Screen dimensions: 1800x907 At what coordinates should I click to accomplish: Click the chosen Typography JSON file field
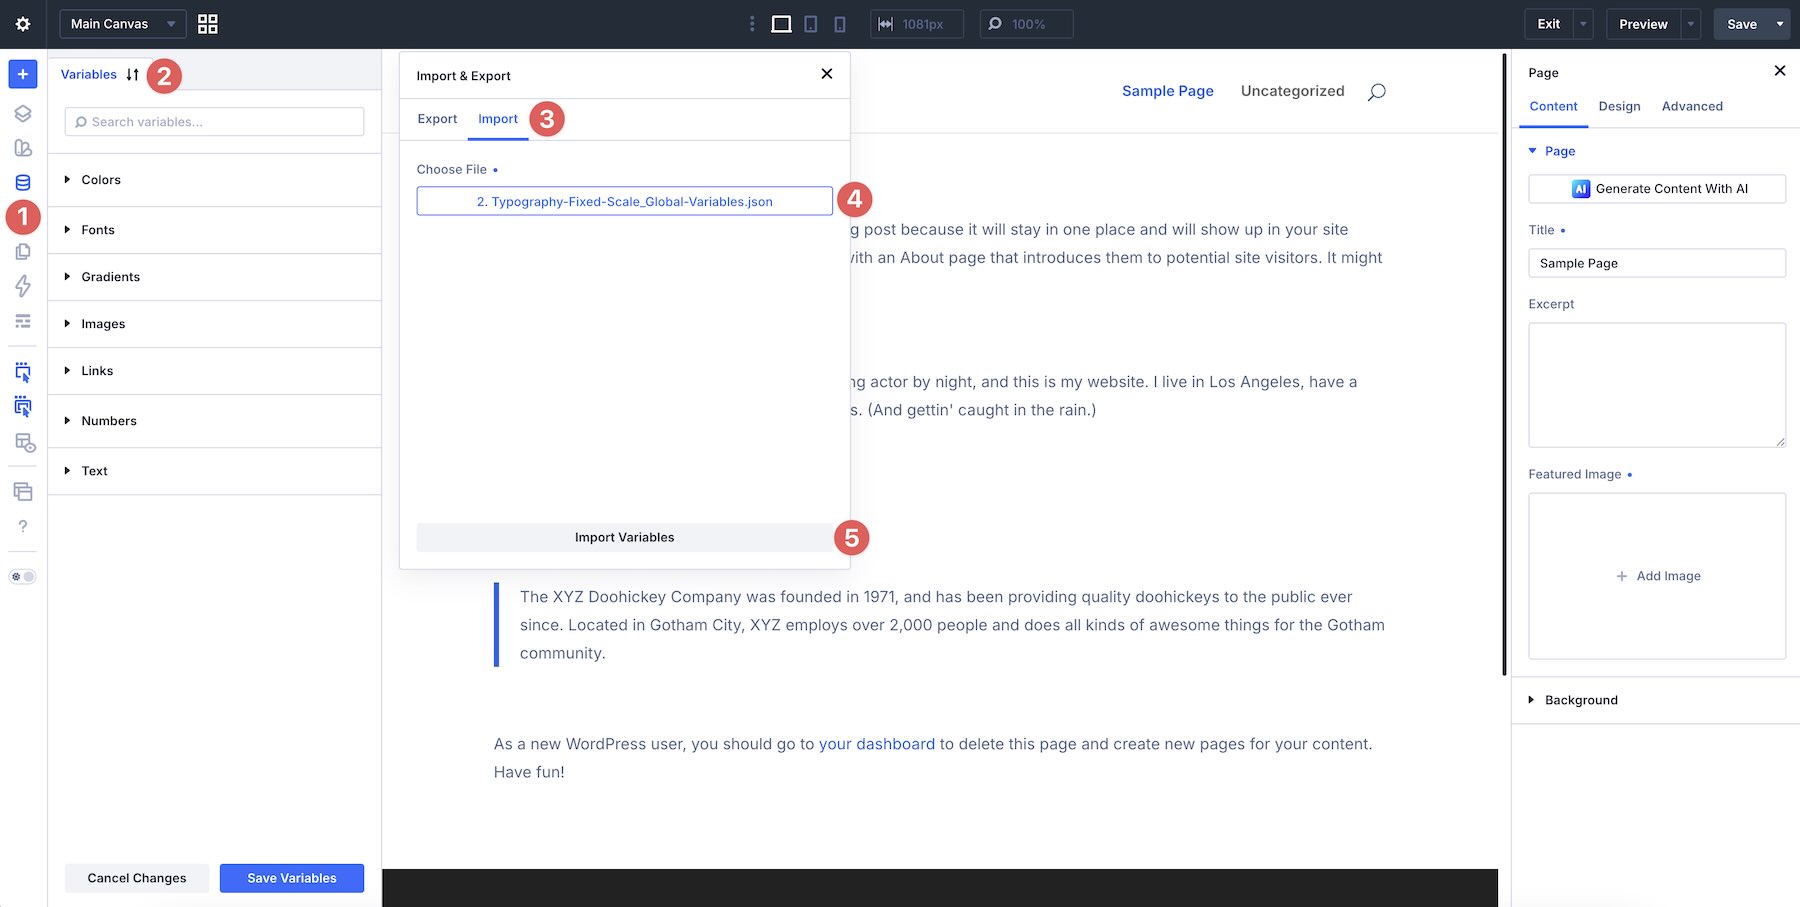point(625,201)
